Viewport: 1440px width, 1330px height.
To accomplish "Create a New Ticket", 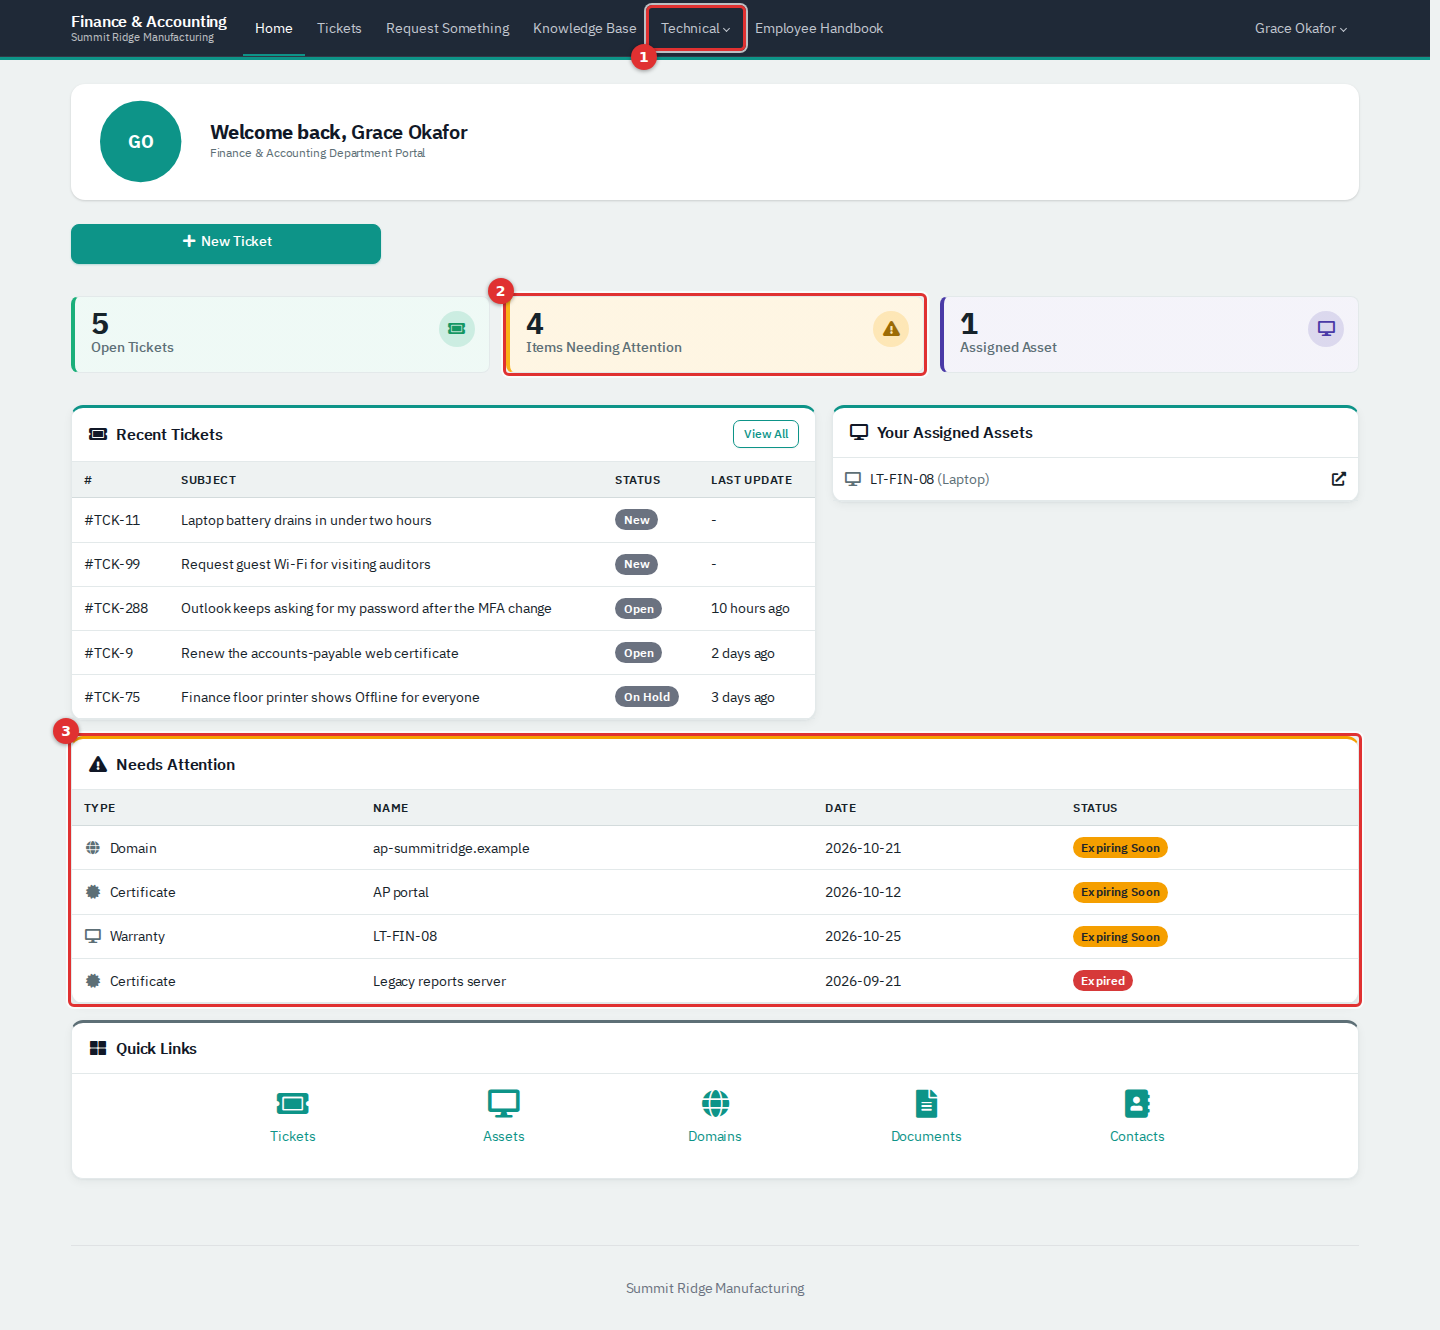I will coord(226,244).
